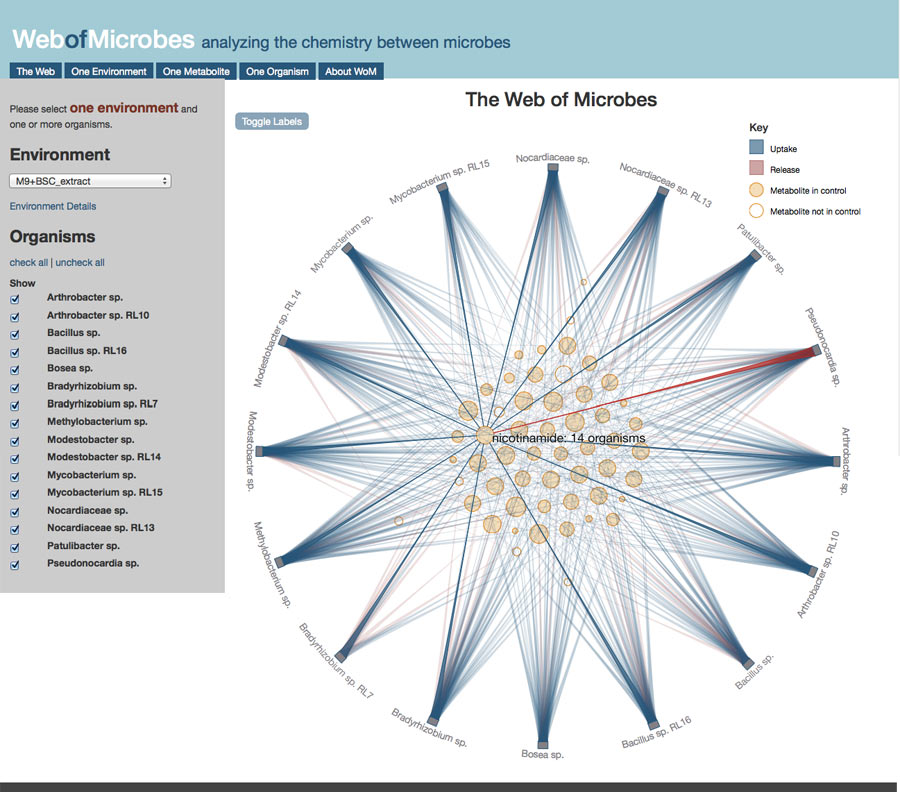Click the uncheck all link
Image resolution: width=900 pixels, height=792 pixels.
tap(80, 263)
